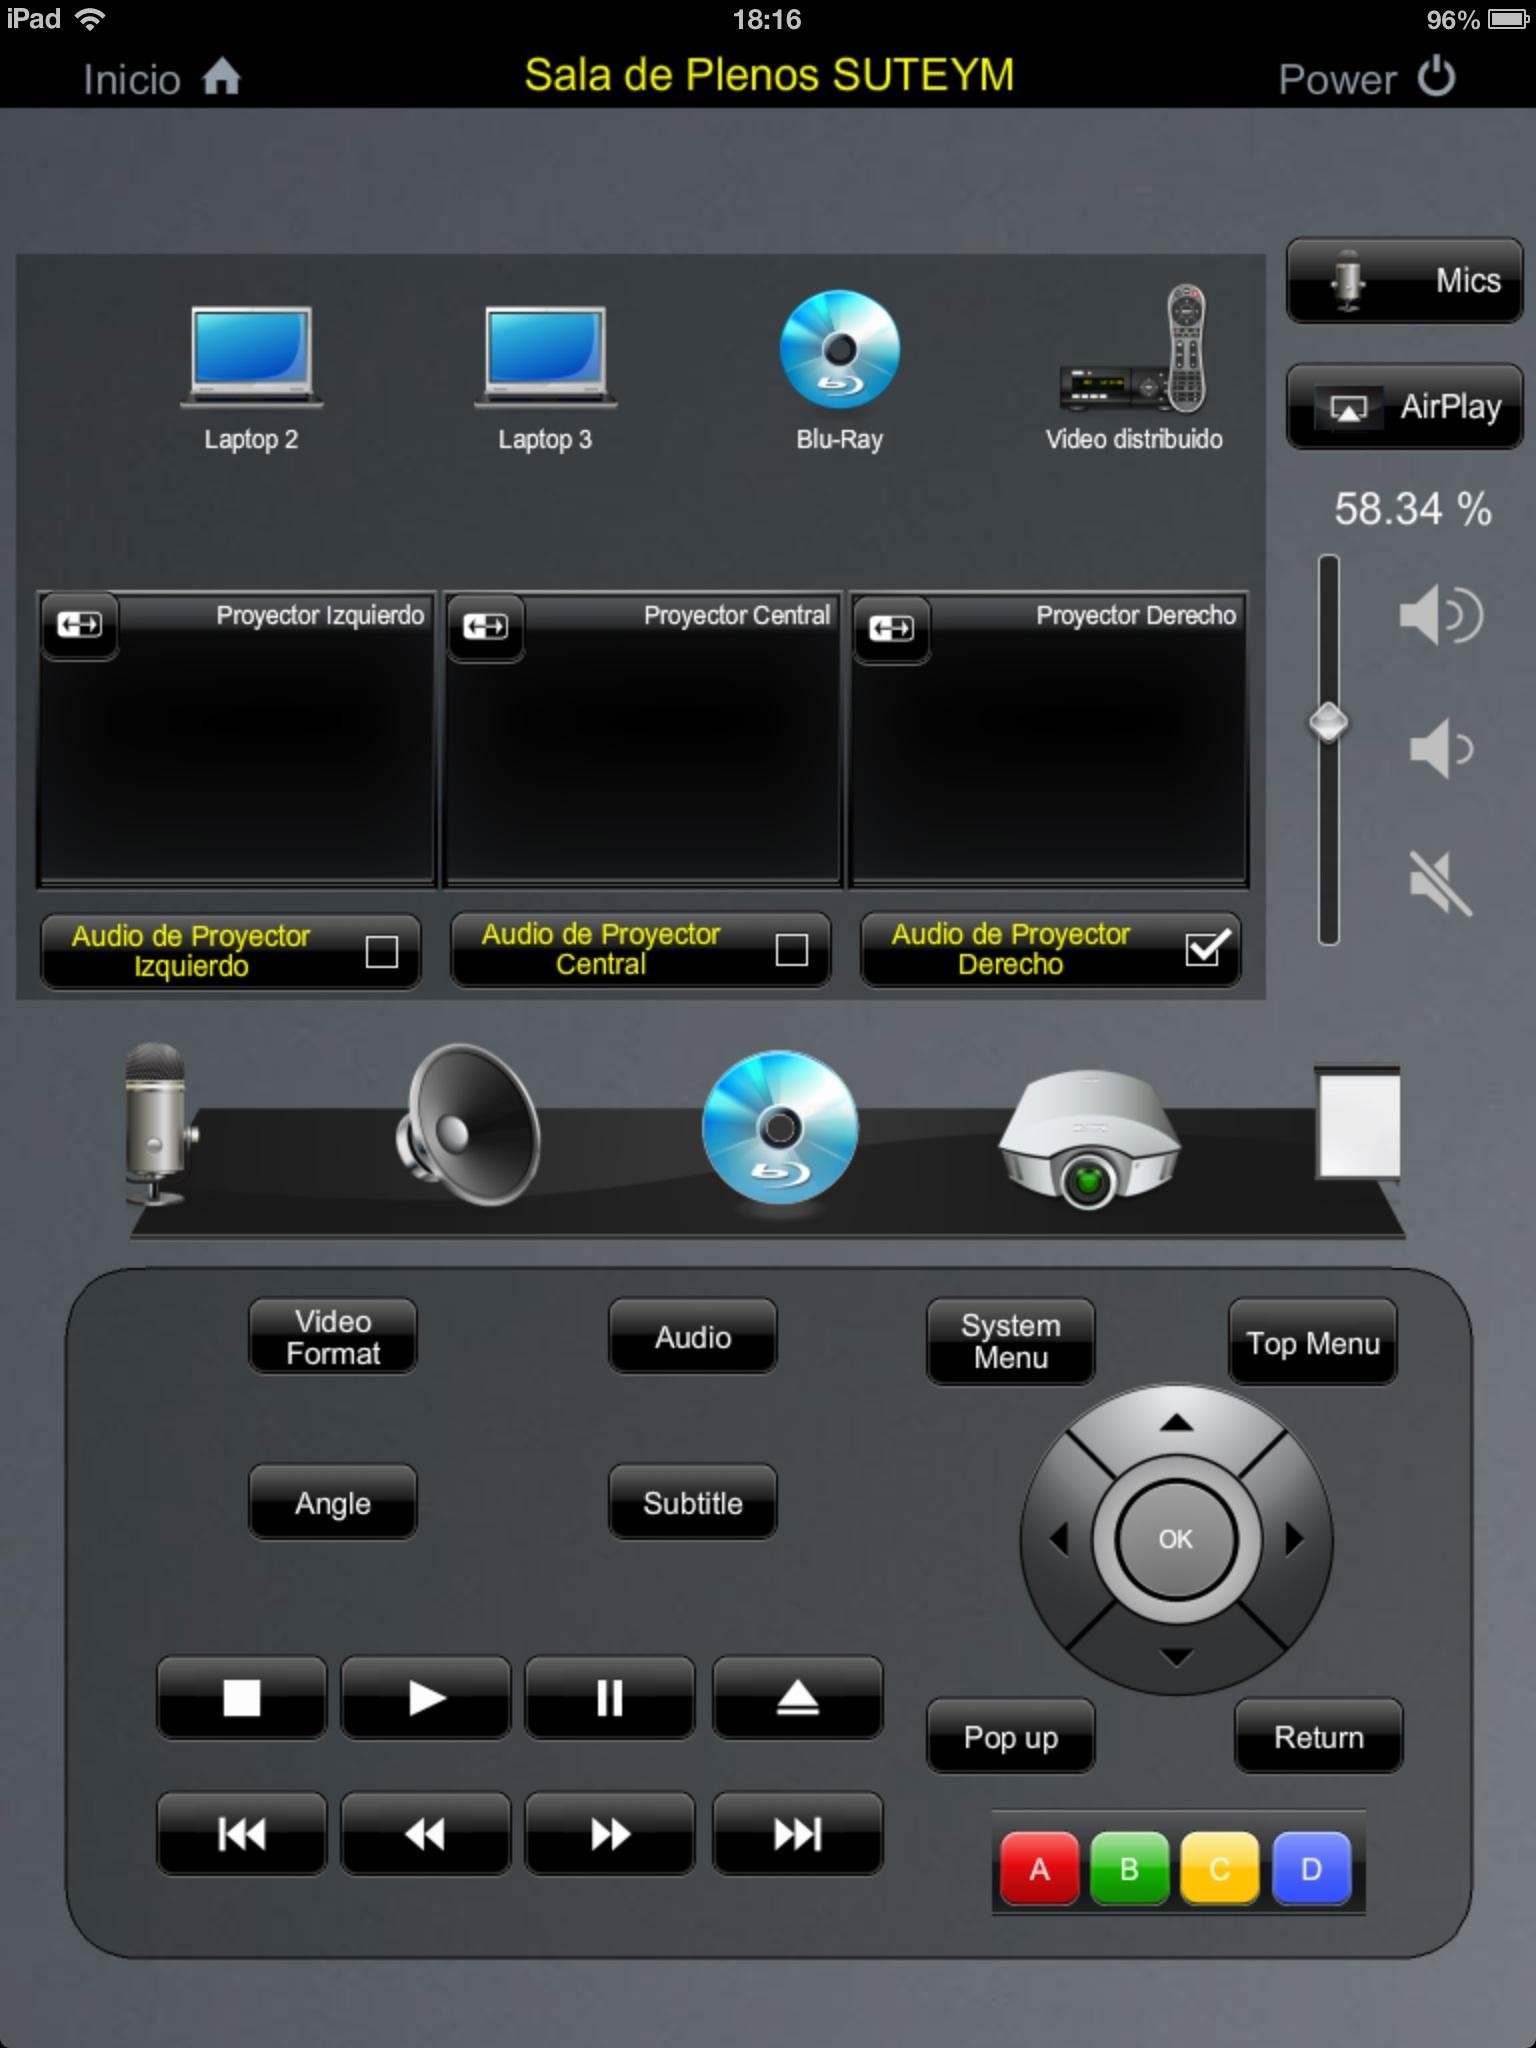The height and width of the screenshot is (2048, 1536).
Task: Open Proyector Izquierdo input switch icon
Action: (x=80, y=626)
